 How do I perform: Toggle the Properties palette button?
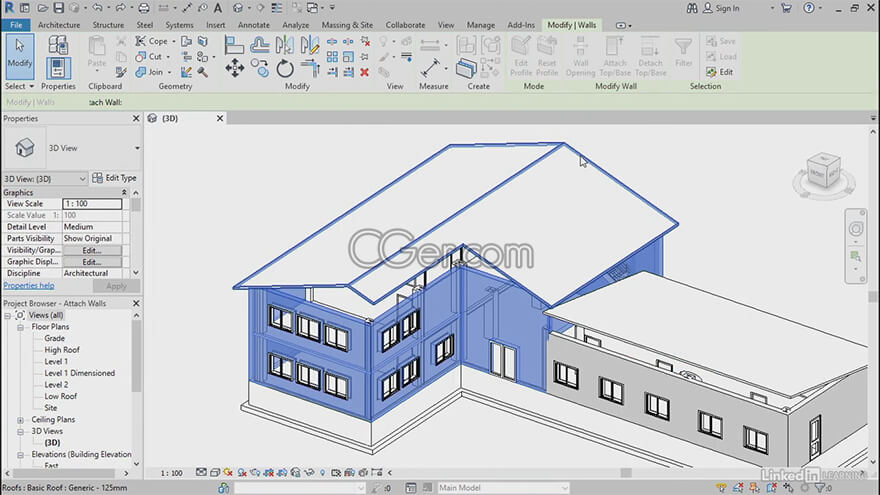[x=58, y=68]
